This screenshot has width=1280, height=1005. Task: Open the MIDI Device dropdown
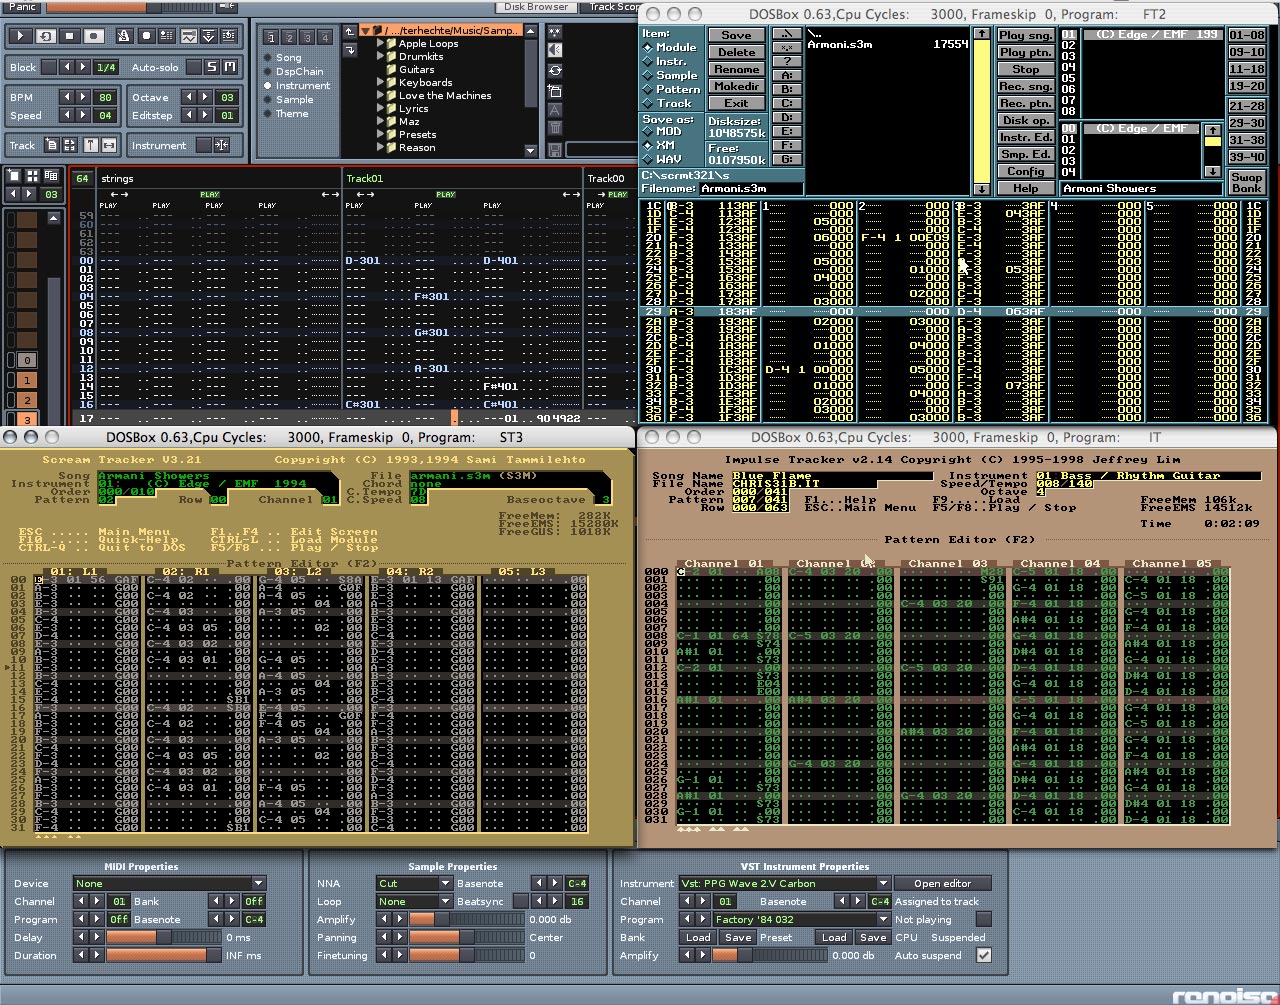[x=169, y=883]
